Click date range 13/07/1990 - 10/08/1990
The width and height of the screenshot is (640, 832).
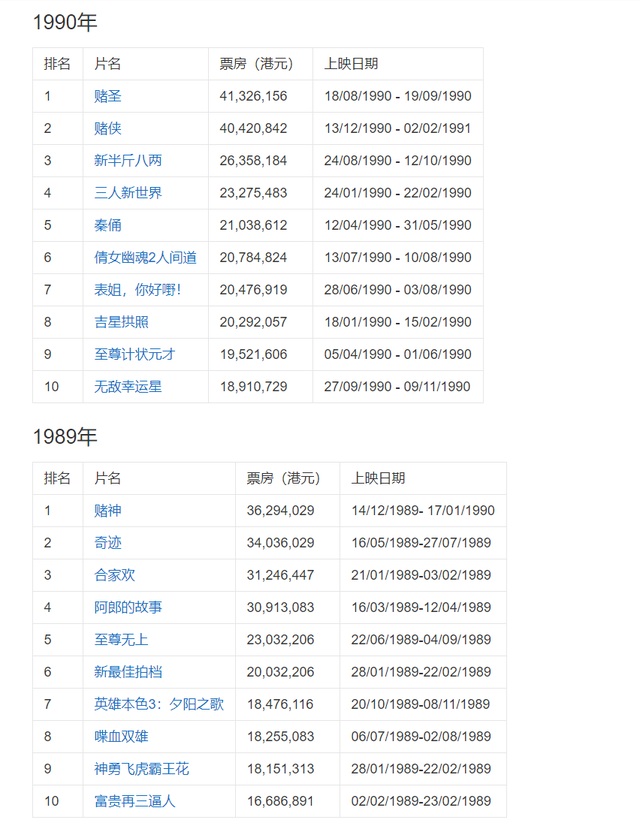coord(398,258)
